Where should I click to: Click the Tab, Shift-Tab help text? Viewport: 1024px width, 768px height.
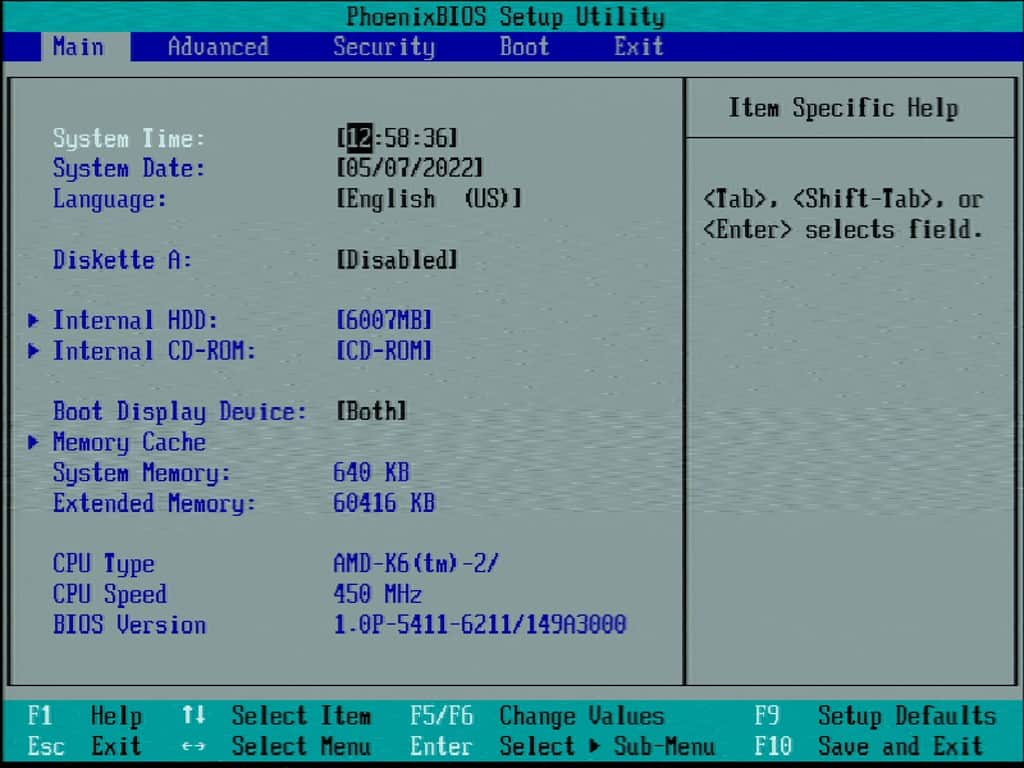click(842, 214)
